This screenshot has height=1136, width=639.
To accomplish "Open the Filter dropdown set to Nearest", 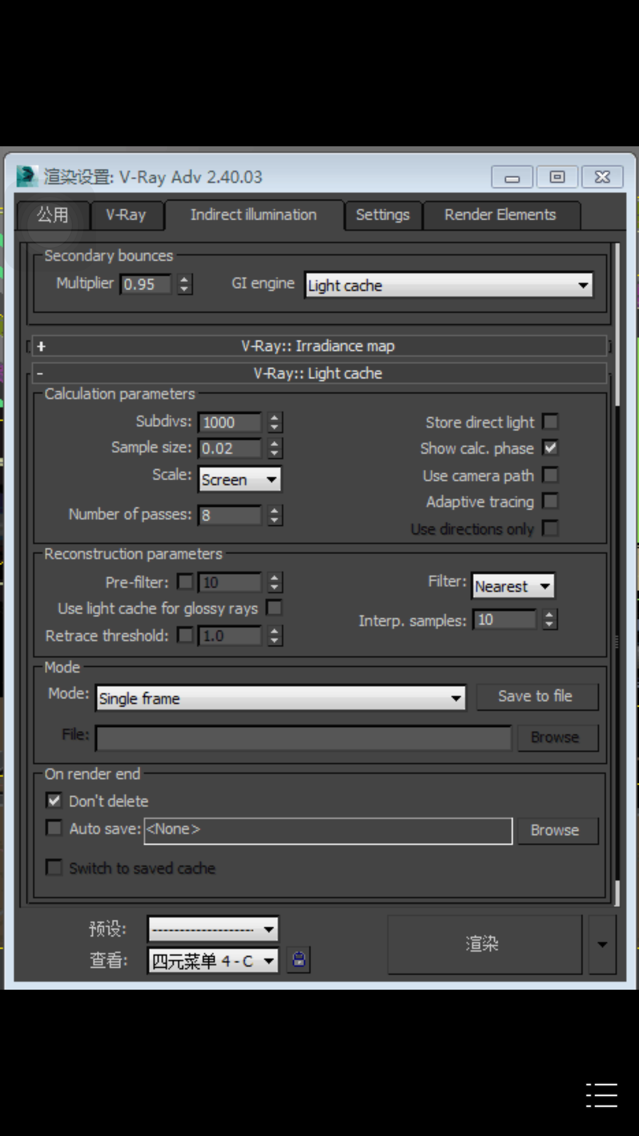I will [x=513, y=586].
